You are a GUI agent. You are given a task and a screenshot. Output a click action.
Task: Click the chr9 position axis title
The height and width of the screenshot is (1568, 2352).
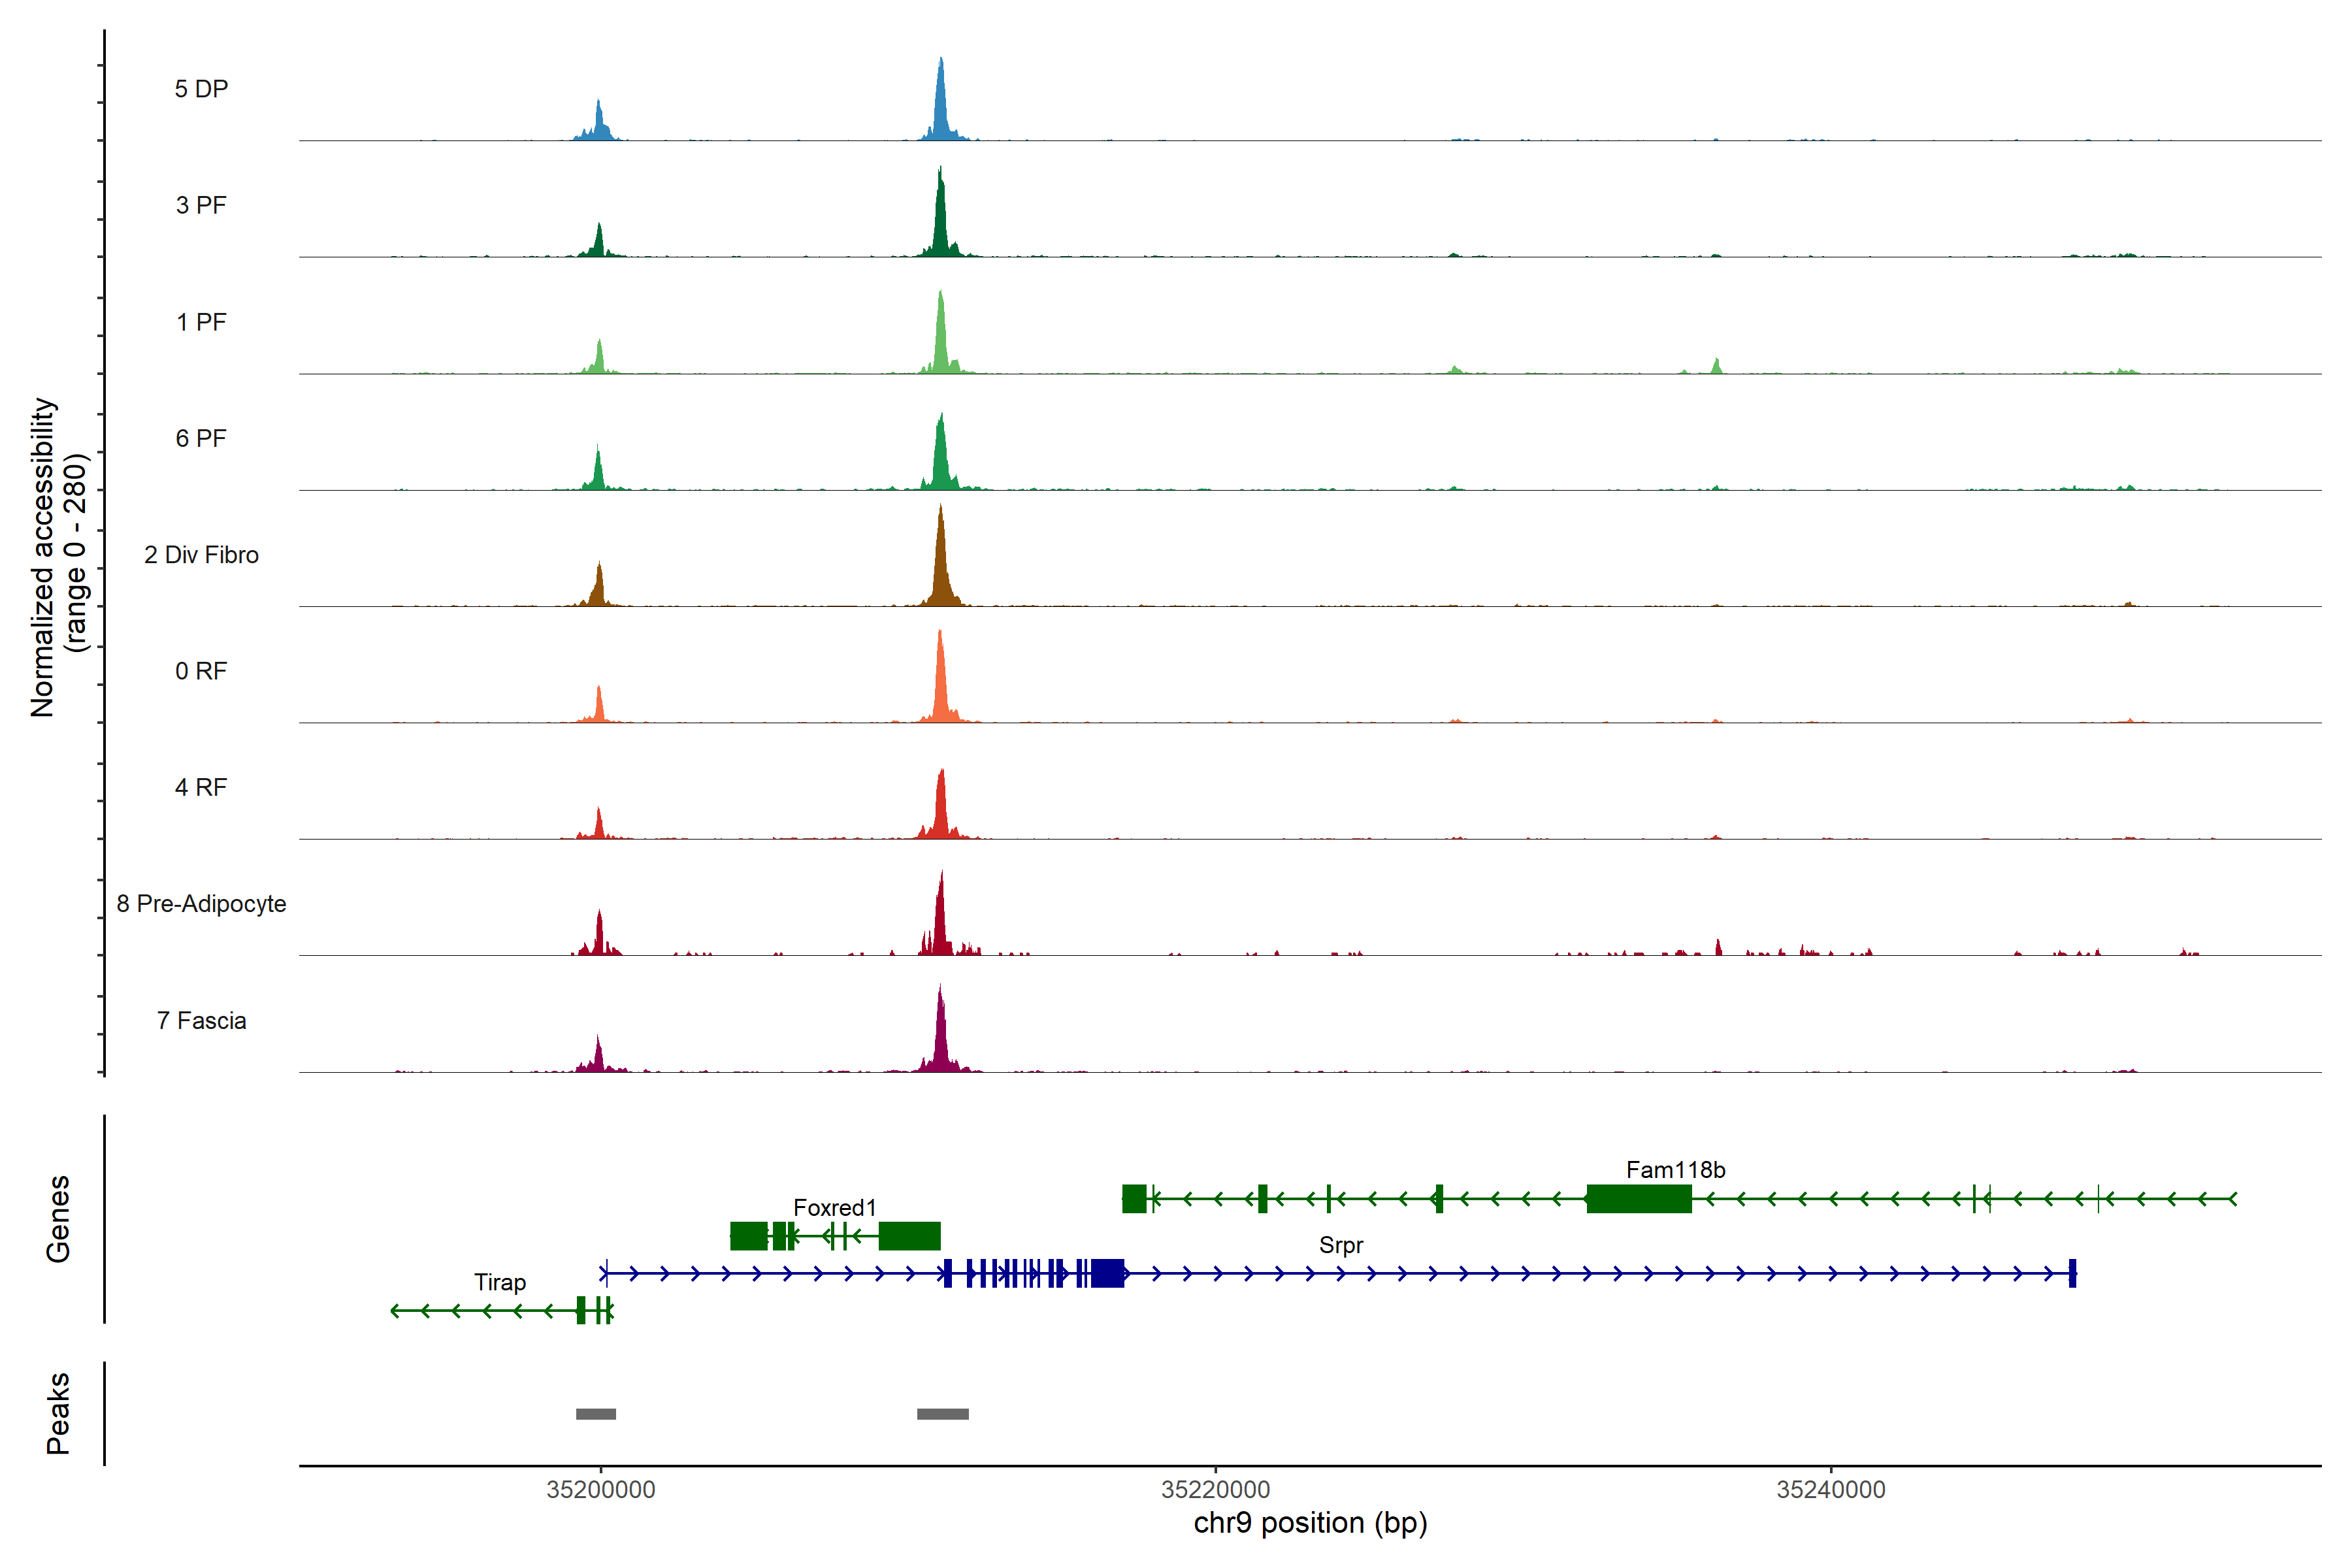click(1310, 1523)
